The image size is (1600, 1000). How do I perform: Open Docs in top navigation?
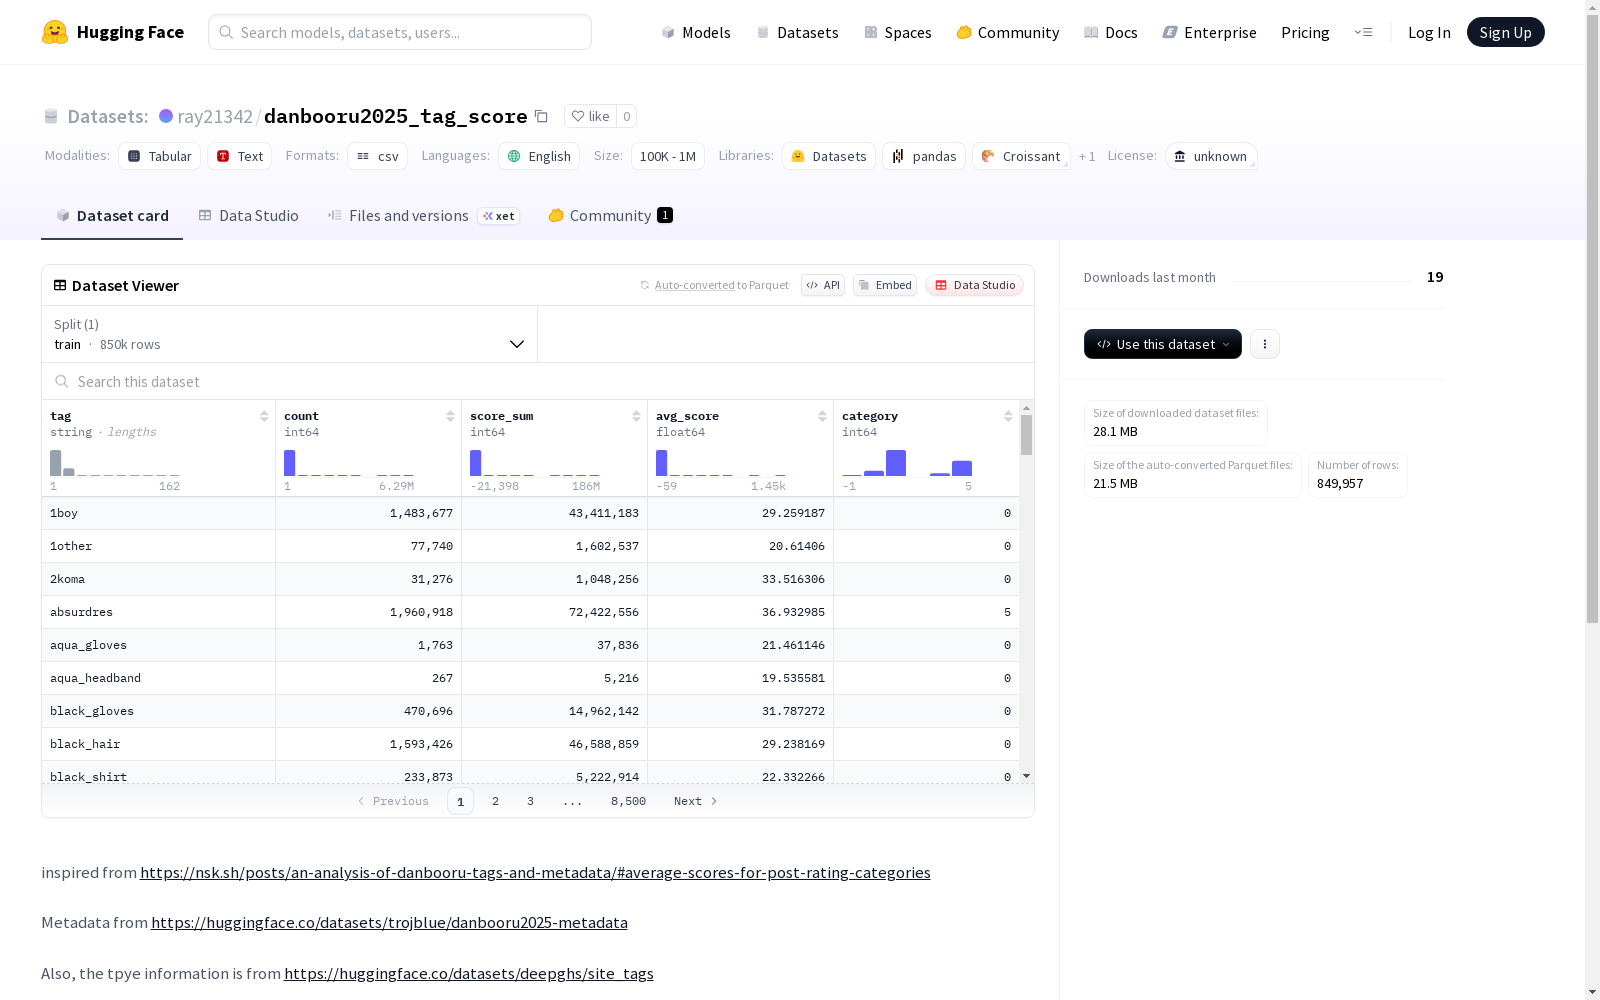1111,32
